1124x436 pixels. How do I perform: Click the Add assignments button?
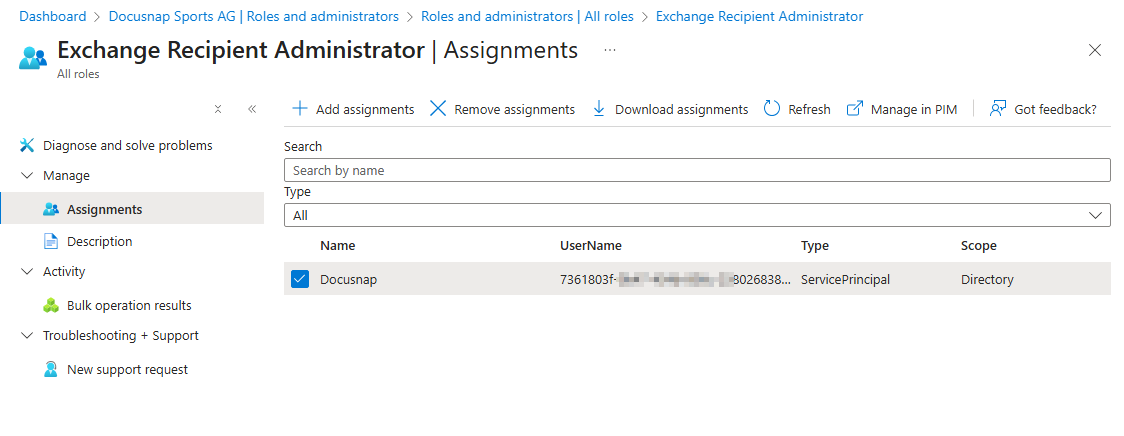click(353, 109)
